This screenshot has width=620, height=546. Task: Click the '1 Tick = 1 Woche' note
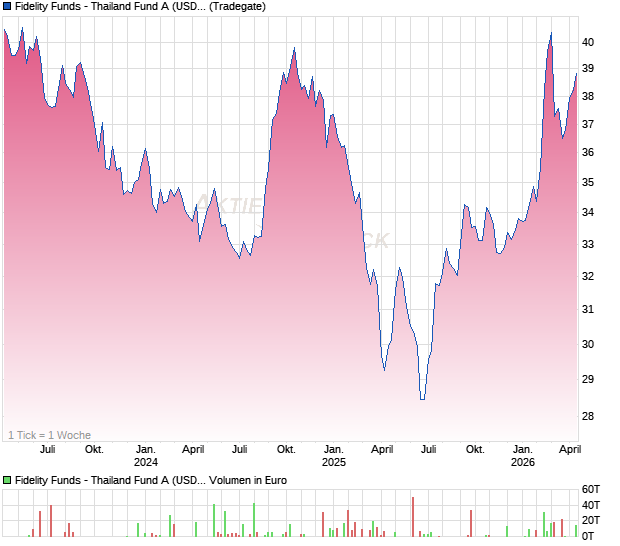click(x=49, y=435)
